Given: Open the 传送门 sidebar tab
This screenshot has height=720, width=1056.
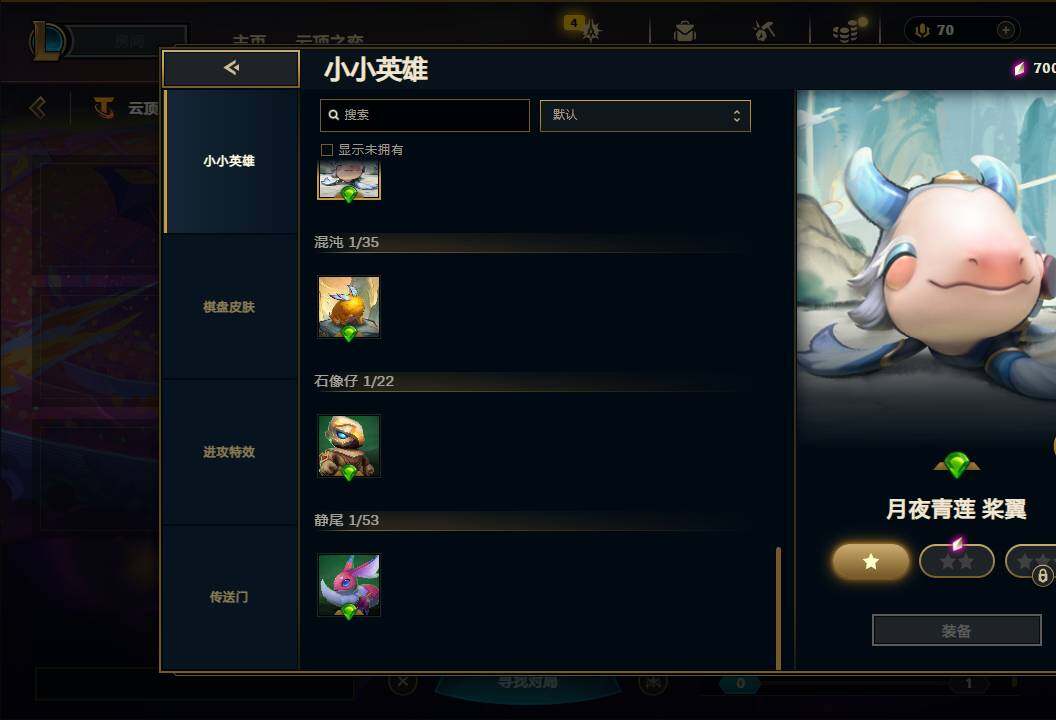Looking at the screenshot, I should click(230, 597).
